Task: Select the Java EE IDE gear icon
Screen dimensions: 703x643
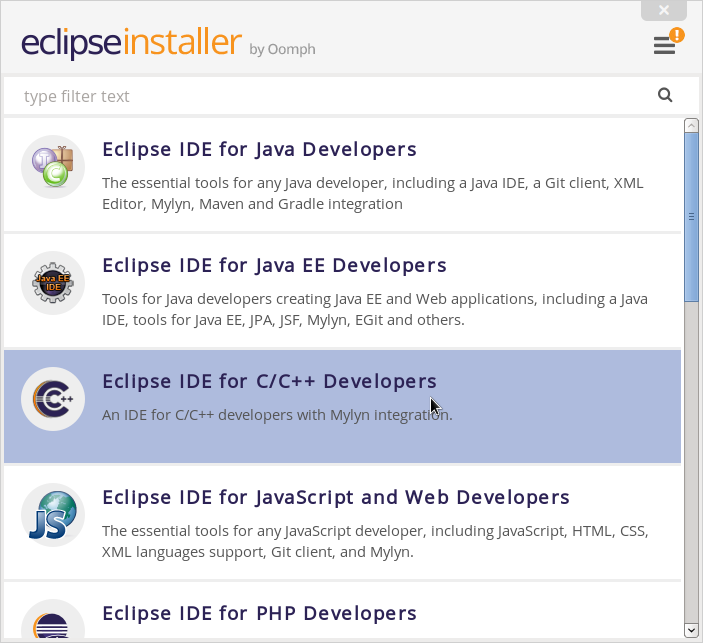Action: (x=53, y=283)
